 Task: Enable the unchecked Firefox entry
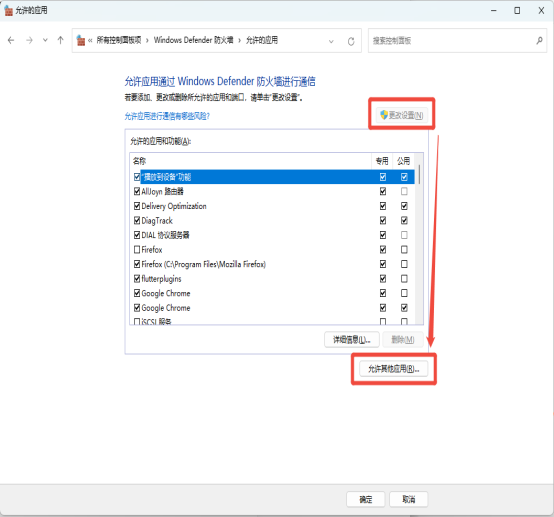pos(137,250)
